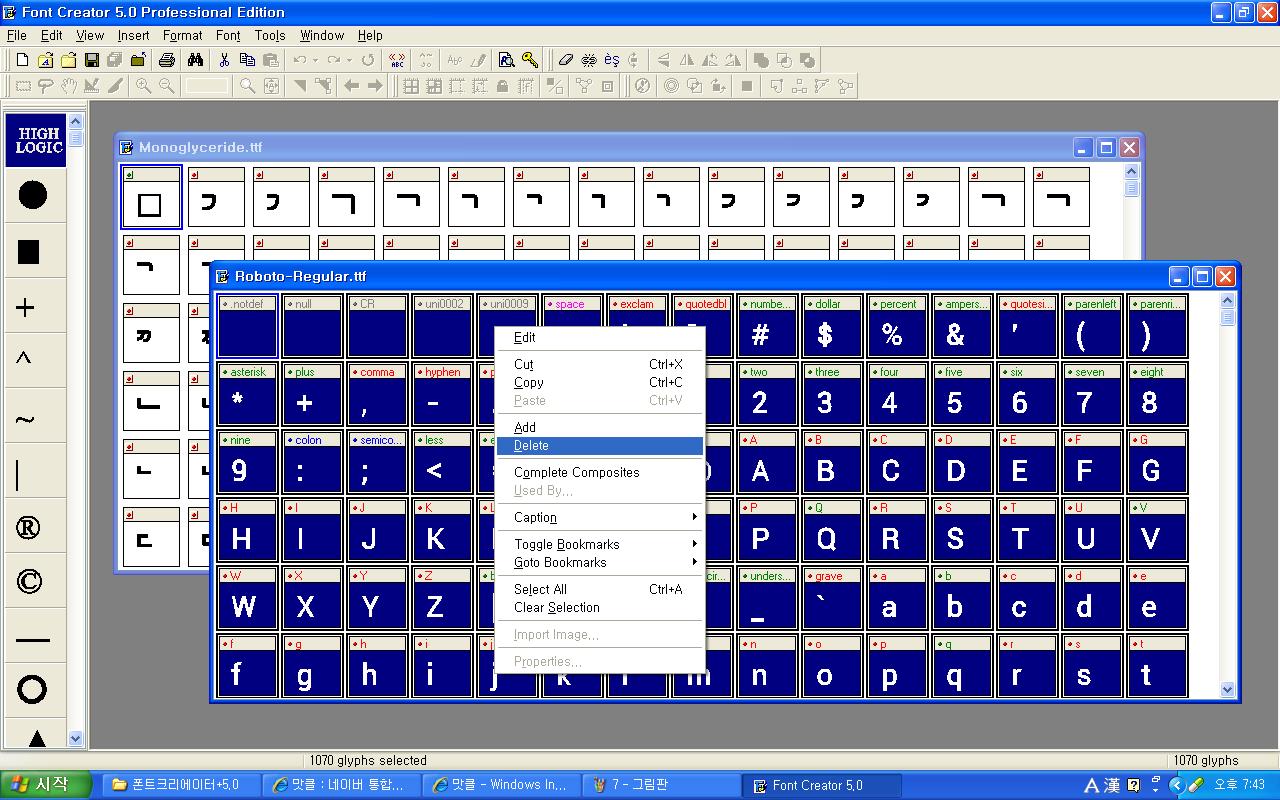Click the New font icon in toolbar
The width and height of the screenshot is (1280, 800).
click(22, 60)
